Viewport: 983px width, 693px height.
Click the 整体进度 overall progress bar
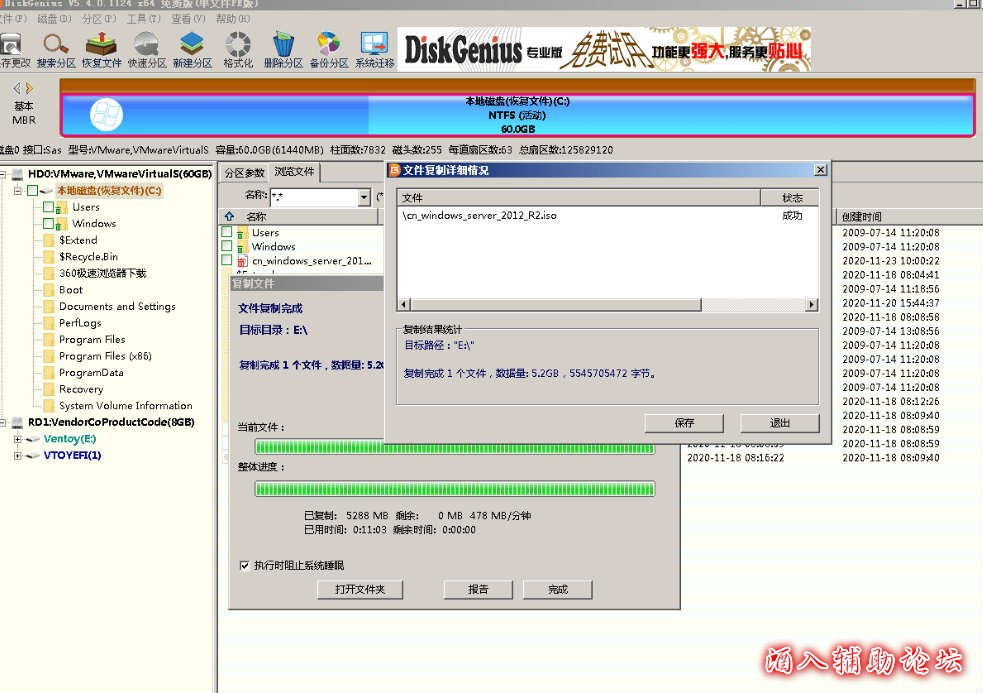(455, 489)
